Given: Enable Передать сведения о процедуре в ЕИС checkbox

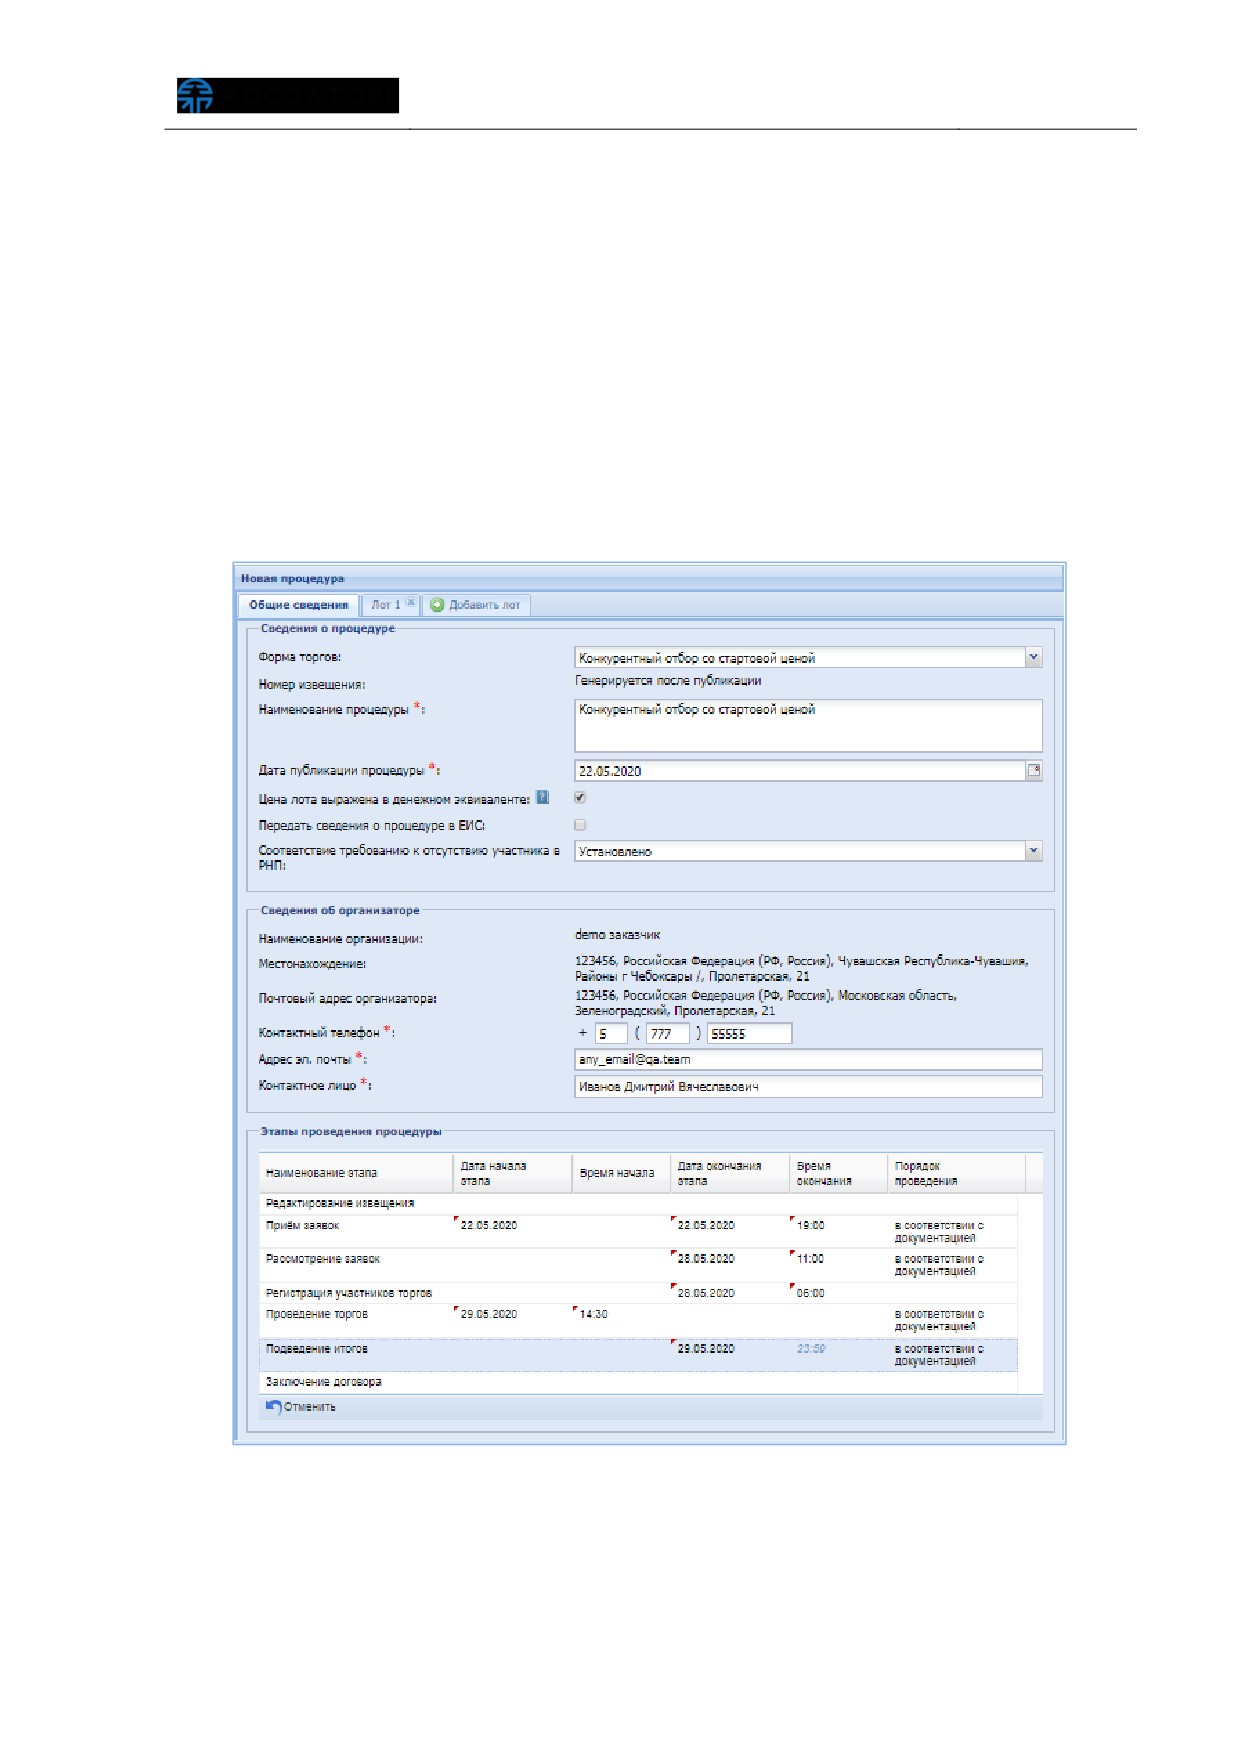Looking at the screenshot, I should coord(580,825).
